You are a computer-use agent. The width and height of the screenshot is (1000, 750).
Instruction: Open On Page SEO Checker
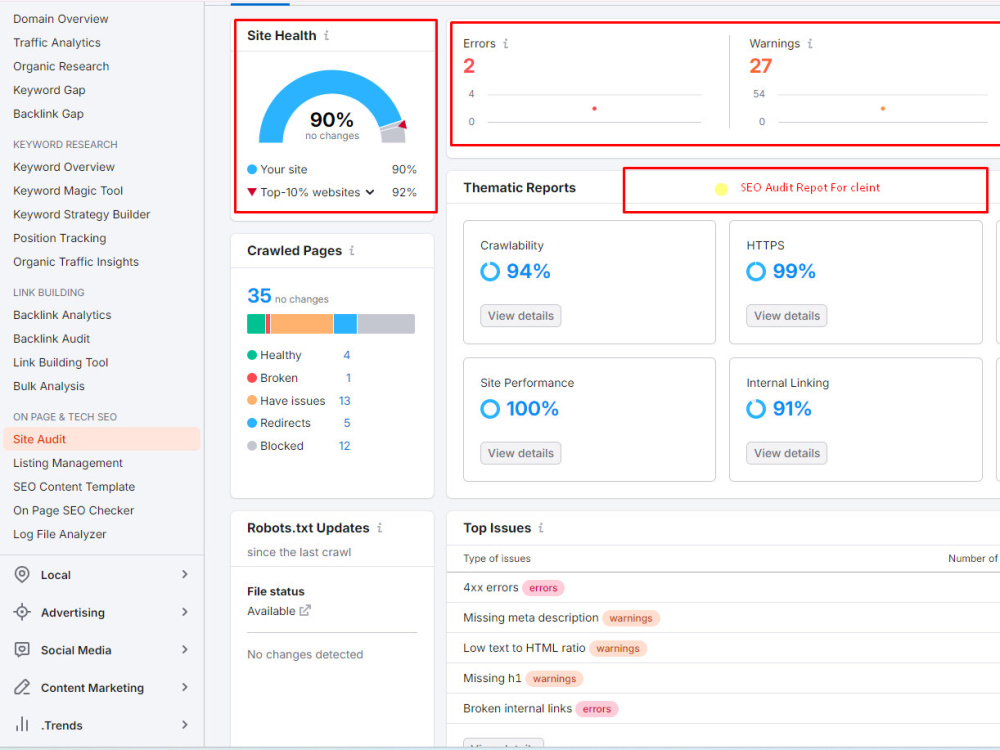pyautogui.click(x=73, y=511)
